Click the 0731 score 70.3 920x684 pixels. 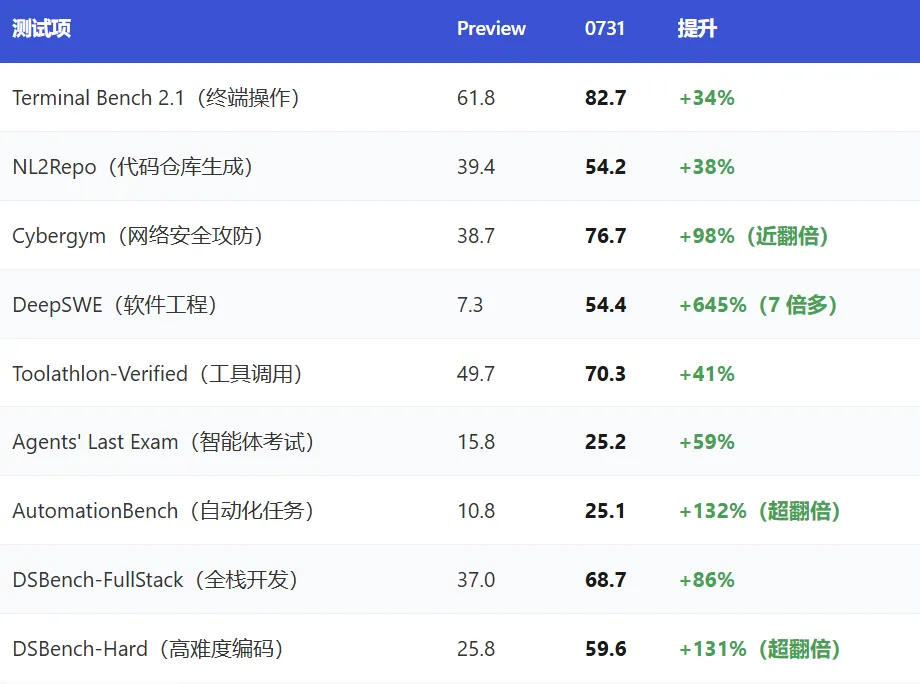click(606, 374)
